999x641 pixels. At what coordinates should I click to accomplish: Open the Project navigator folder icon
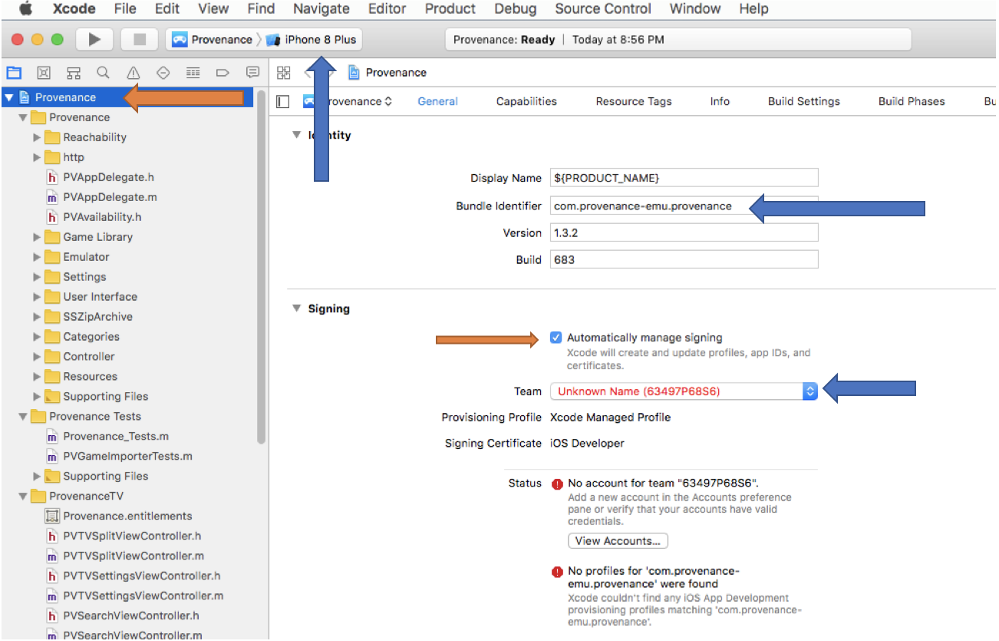(x=14, y=73)
